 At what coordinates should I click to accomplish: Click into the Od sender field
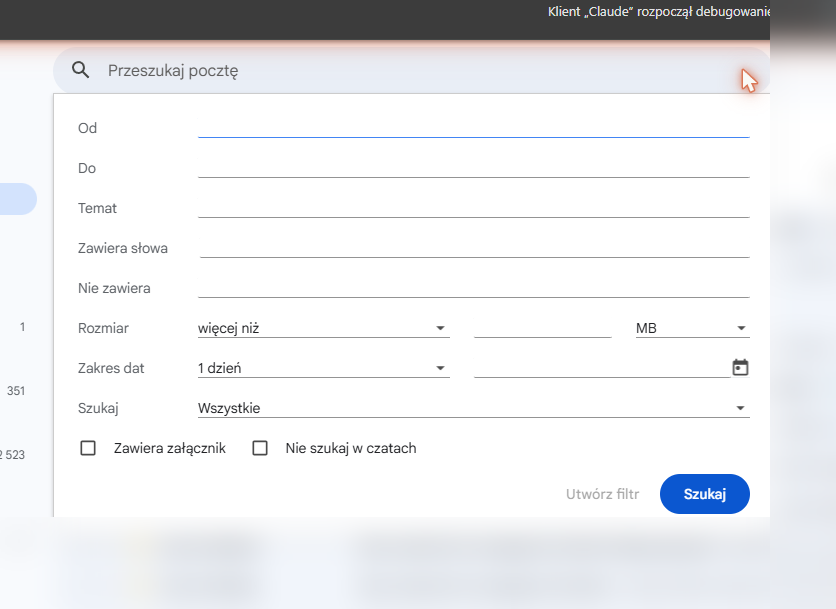[x=473, y=128]
